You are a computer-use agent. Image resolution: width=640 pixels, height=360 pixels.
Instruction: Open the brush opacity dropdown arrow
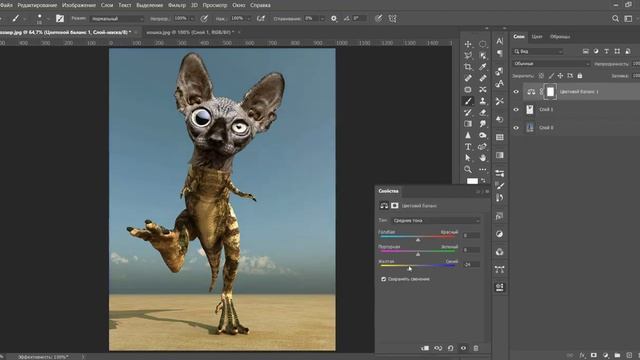(192, 19)
